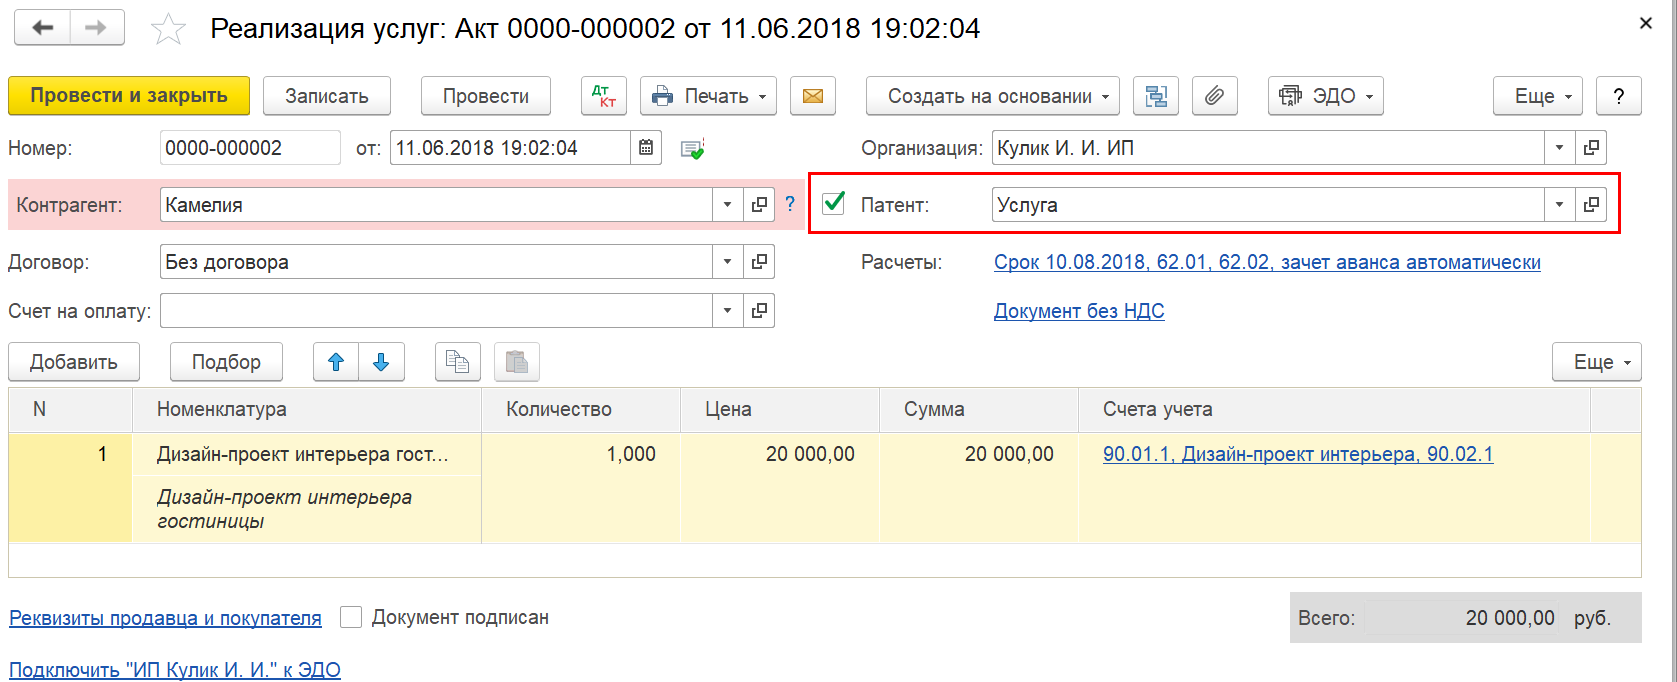Add document to favorites star

(x=168, y=29)
